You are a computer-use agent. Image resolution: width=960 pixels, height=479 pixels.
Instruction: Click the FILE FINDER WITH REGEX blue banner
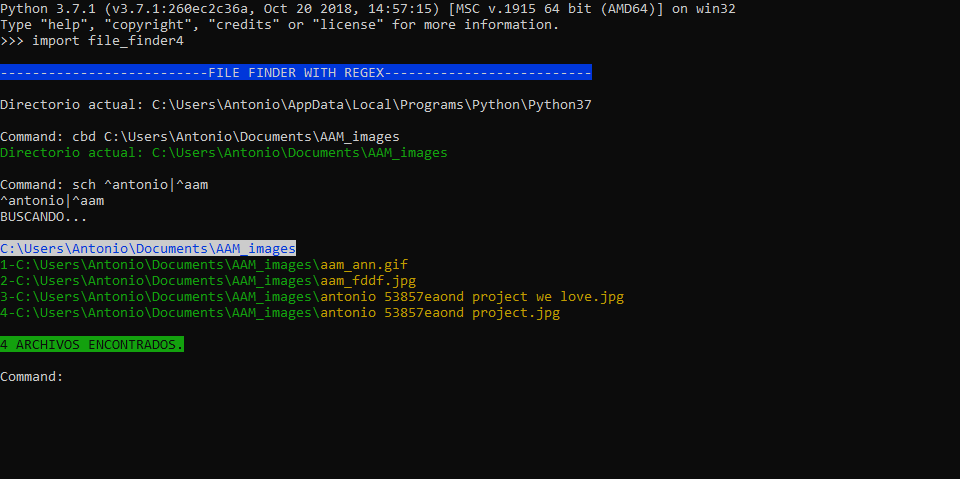(x=296, y=72)
